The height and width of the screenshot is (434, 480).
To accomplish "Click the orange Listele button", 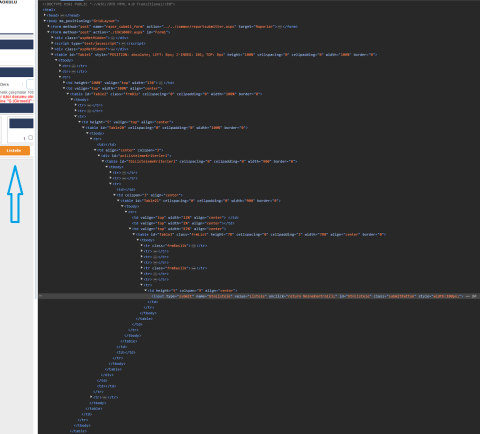I will pyautogui.click(x=15, y=151).
